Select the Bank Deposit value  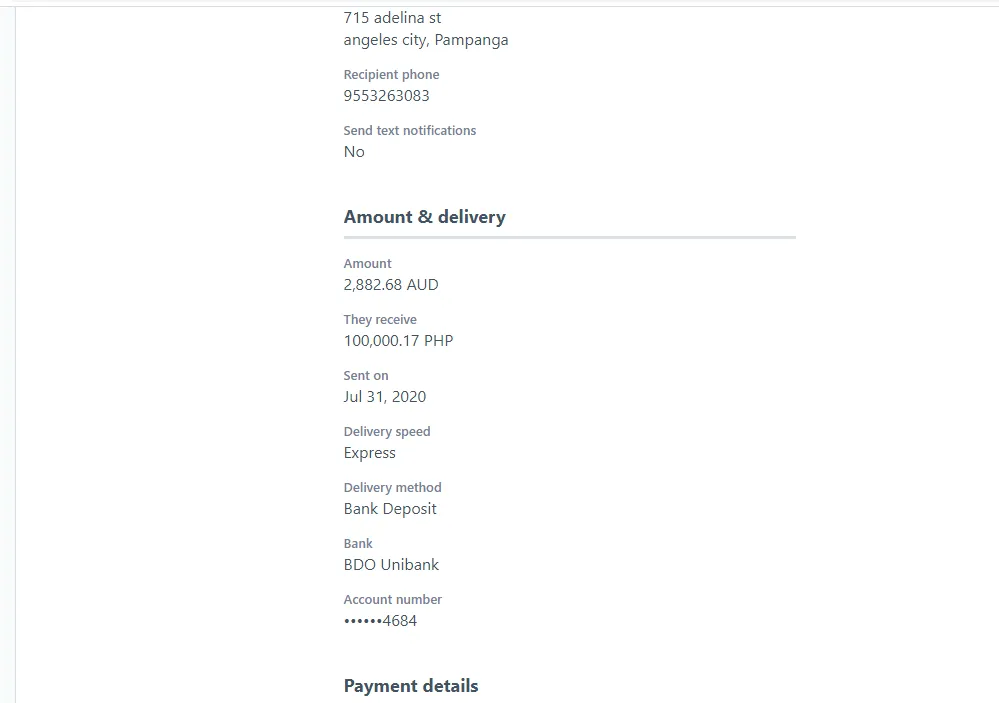(x=390, y=509)
